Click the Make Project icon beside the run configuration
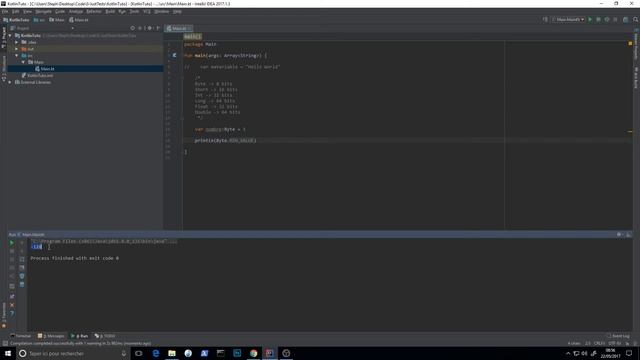The width and height of the screenshot is (640, 360). [x=545, y=20]
